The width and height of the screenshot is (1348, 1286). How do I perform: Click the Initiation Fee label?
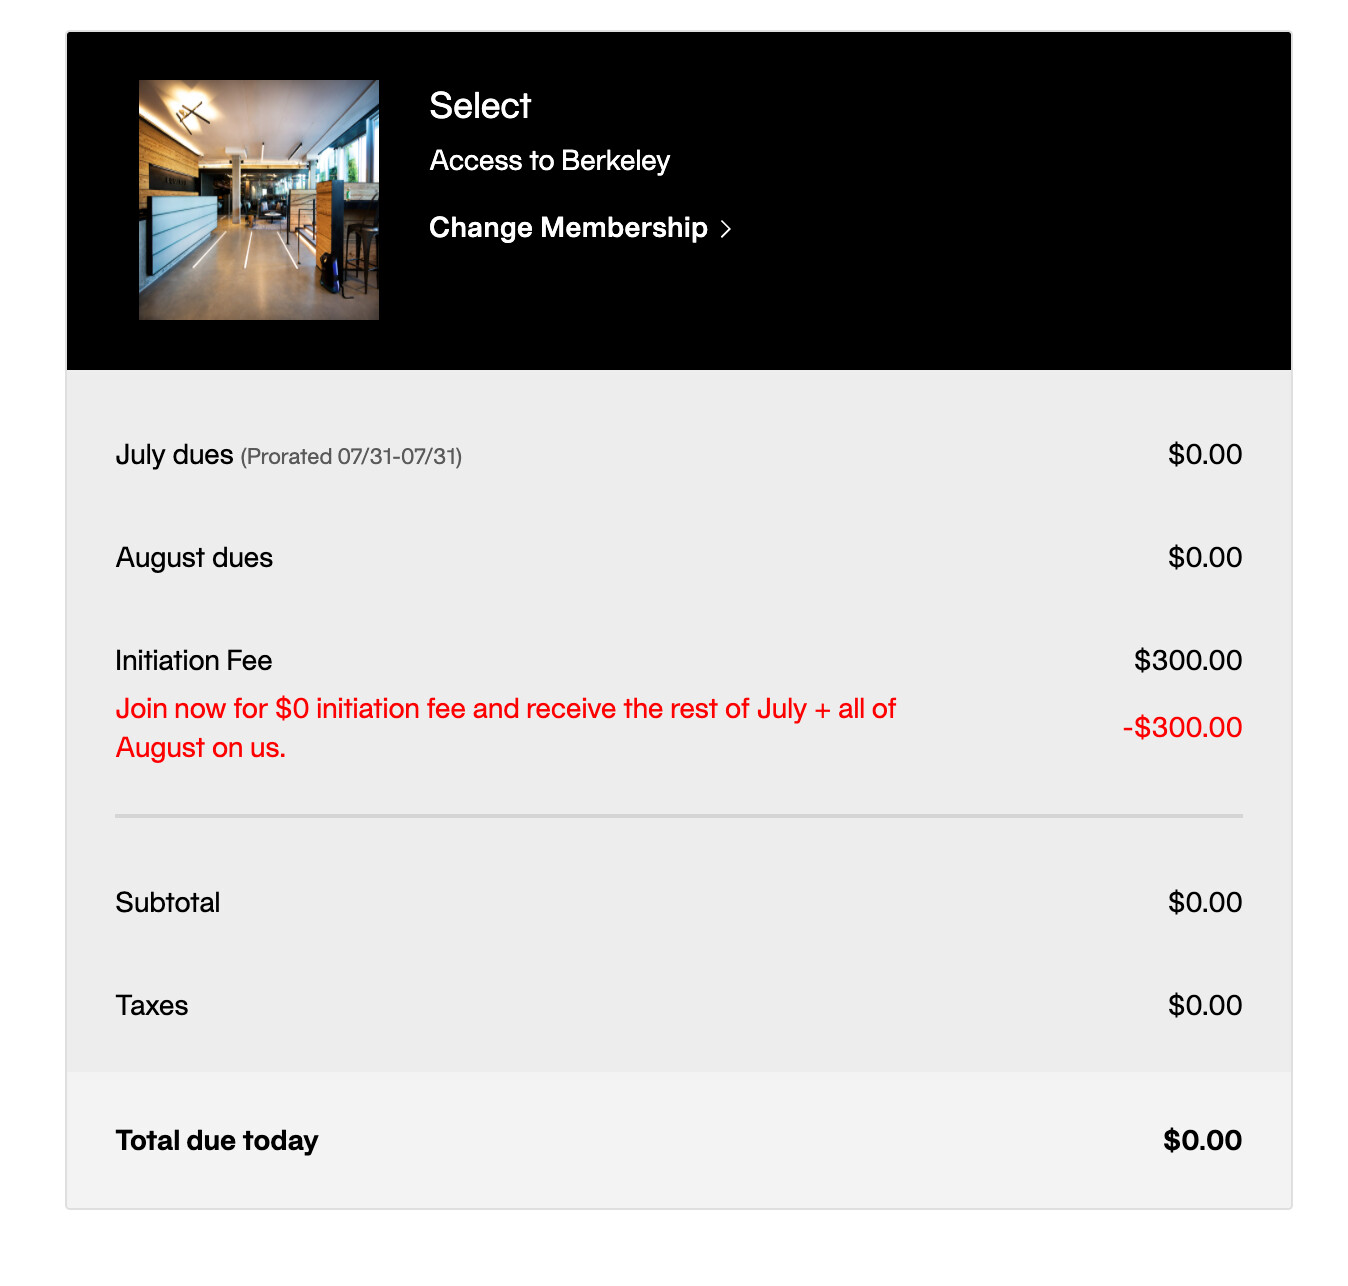pyautogui.click(x=193, y=661)
